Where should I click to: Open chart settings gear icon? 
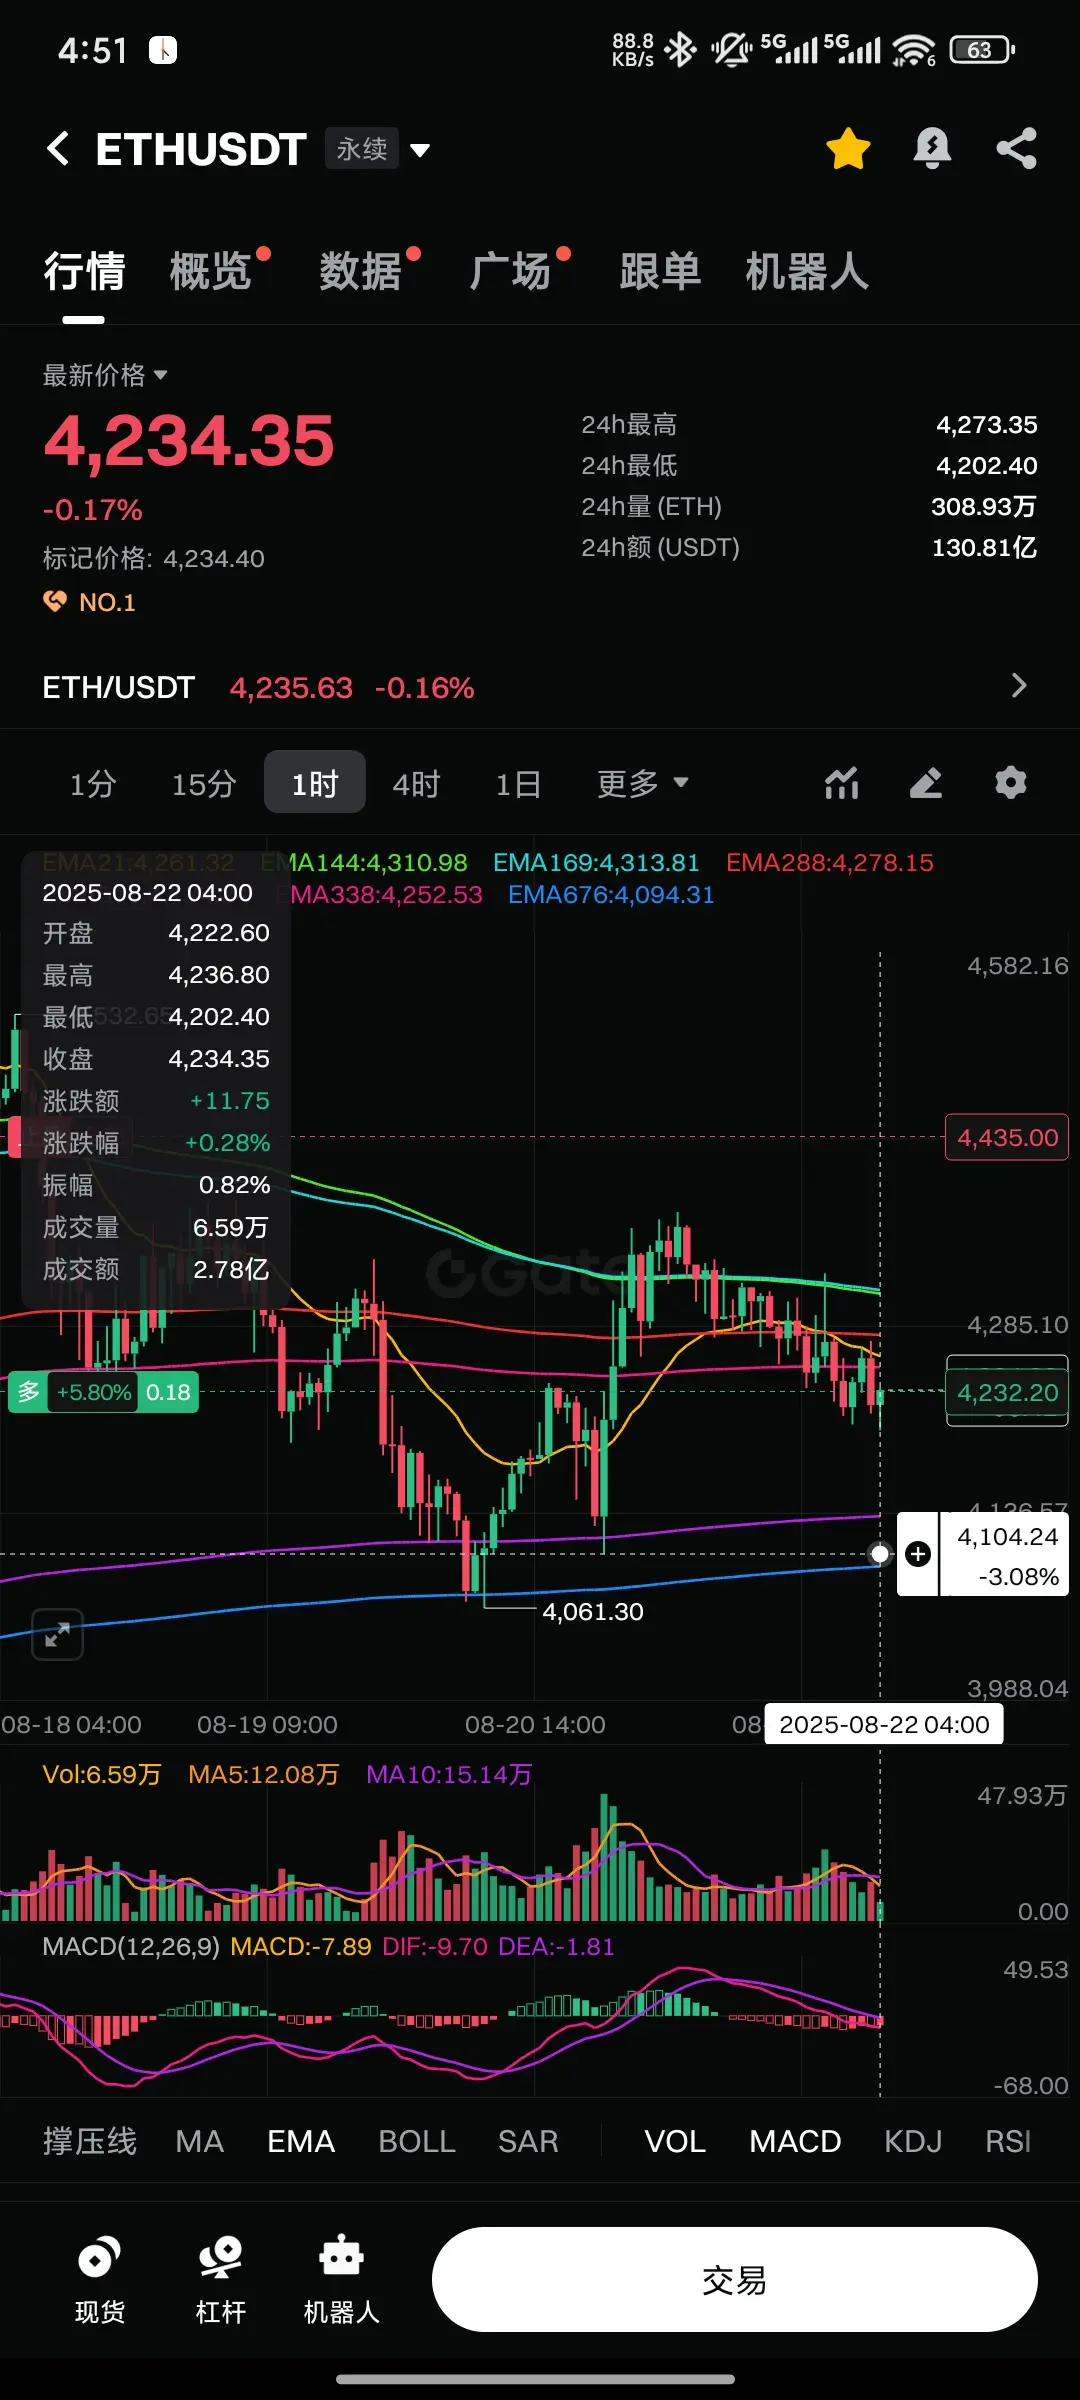pyautogui.click(x=1011, y=783)
